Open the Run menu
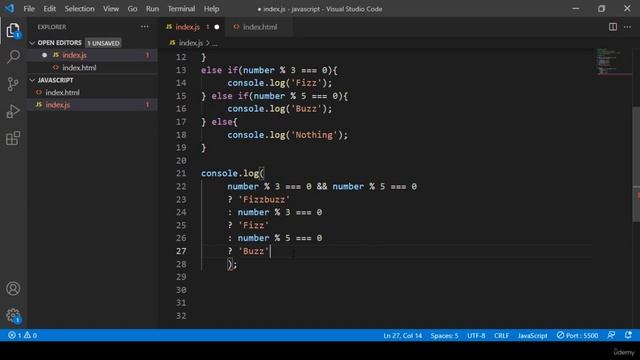Screen dimensions: 640x360 click(152, 9)
